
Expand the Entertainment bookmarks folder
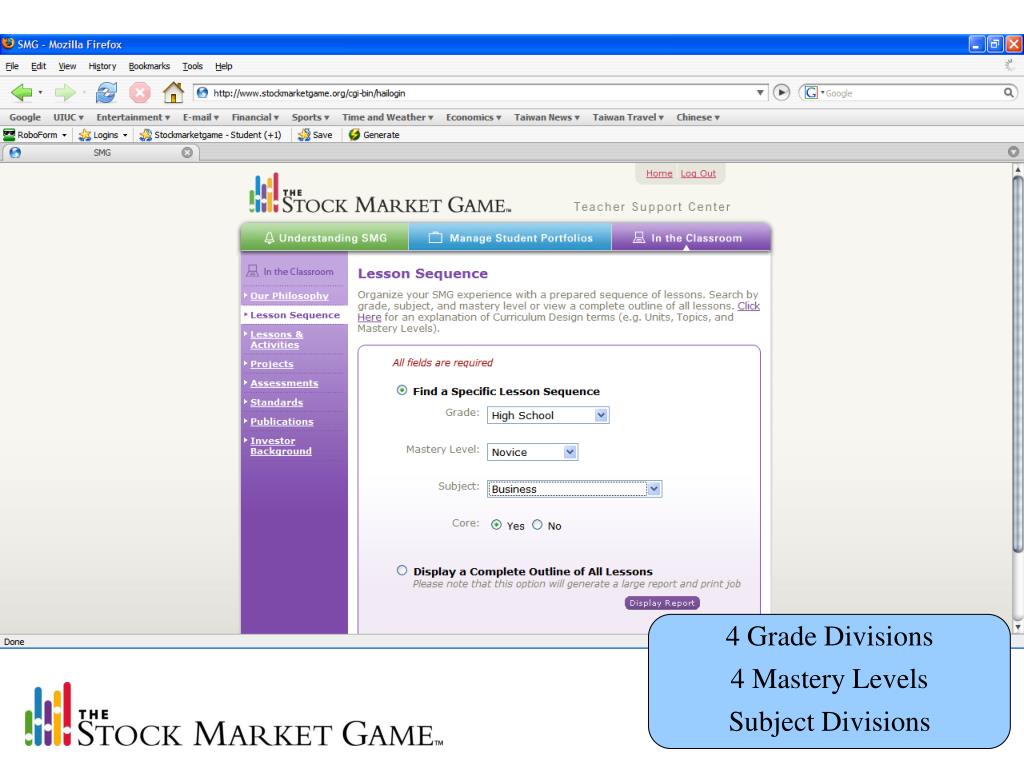(133, 118)
